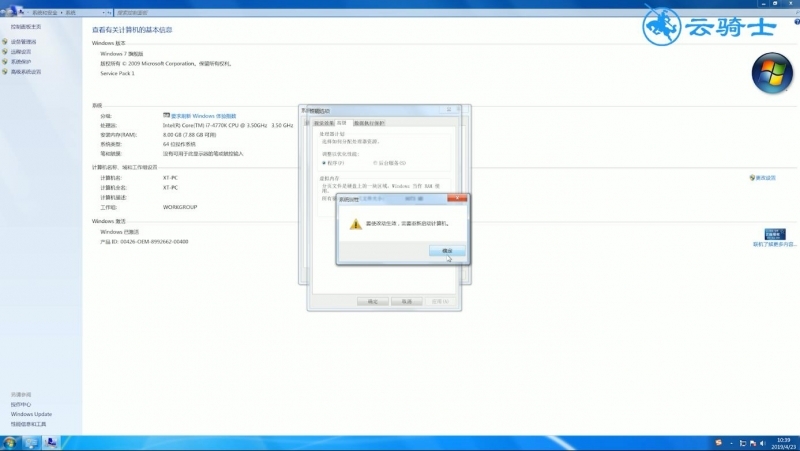Show hidden tray icons arrow
This screenshot has width=800, height=451.
[731, 443]
